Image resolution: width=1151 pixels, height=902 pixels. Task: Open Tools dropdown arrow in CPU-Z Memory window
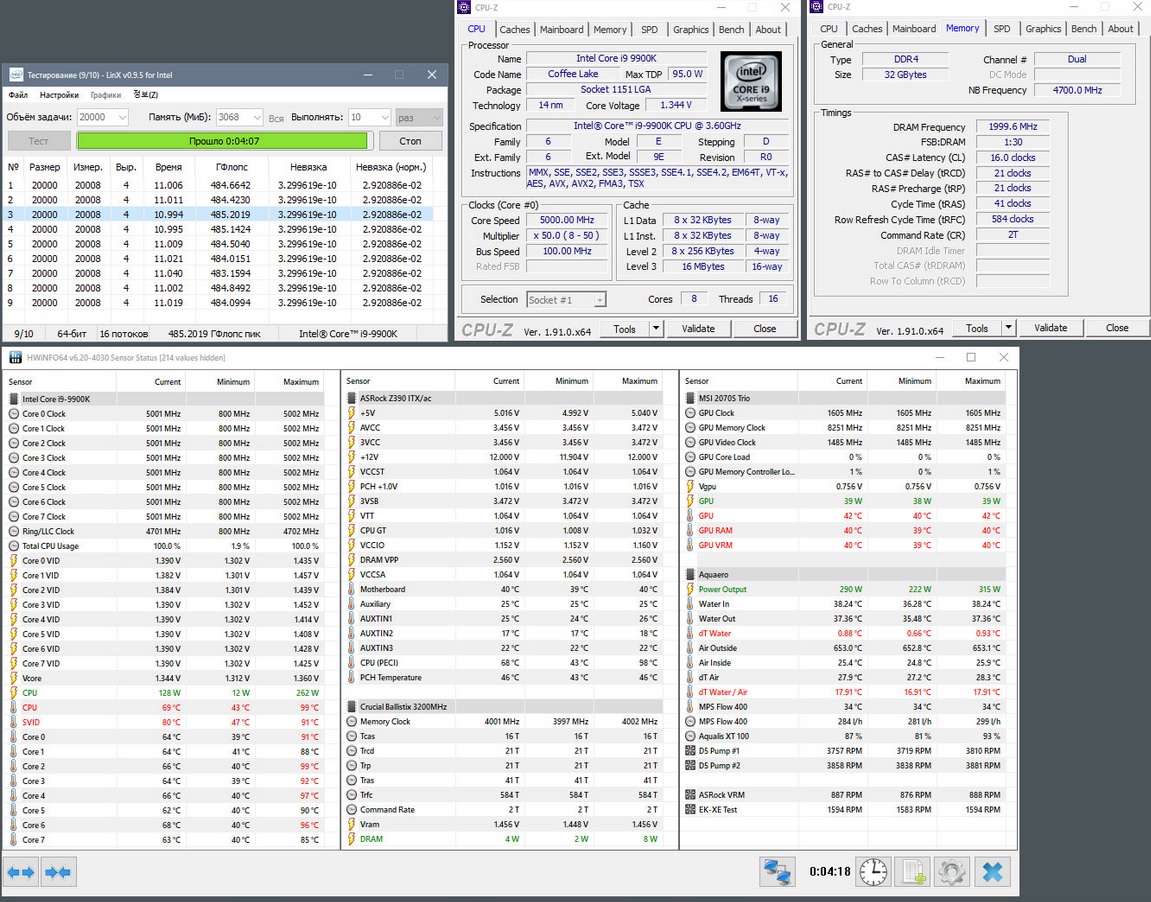1008,328
